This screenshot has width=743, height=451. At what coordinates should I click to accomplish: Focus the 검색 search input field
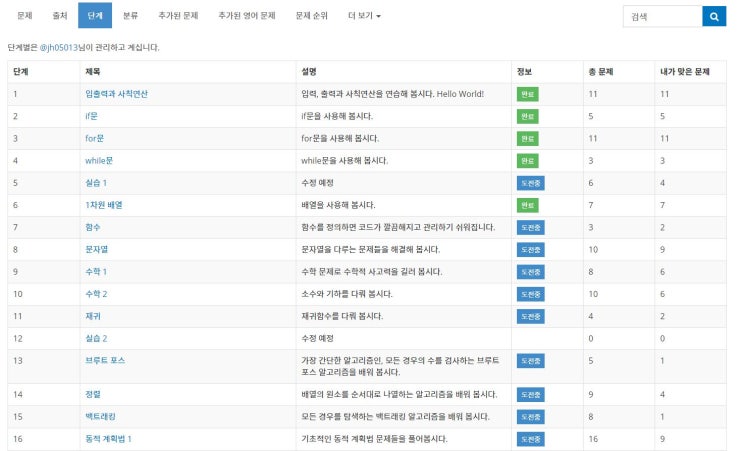pyautogui.click(x=662, y=17)
